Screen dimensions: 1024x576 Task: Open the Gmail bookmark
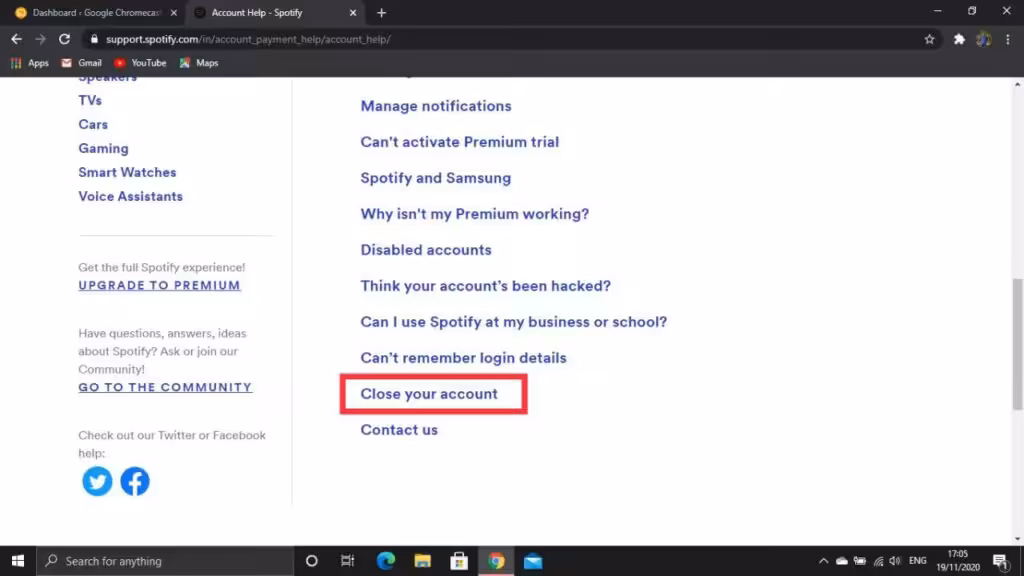point(82,63)
